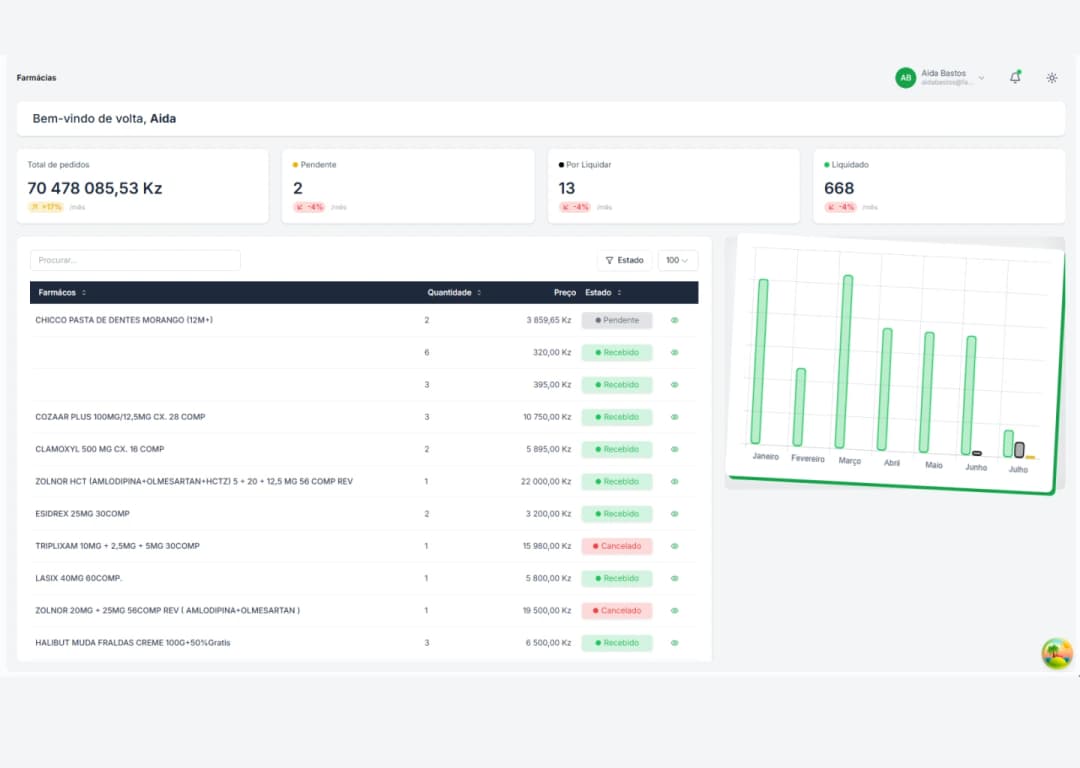This screenshot has height=768, width=1080.
Task: Sort by Quantidade column header
Action: (x=454, y=293)
